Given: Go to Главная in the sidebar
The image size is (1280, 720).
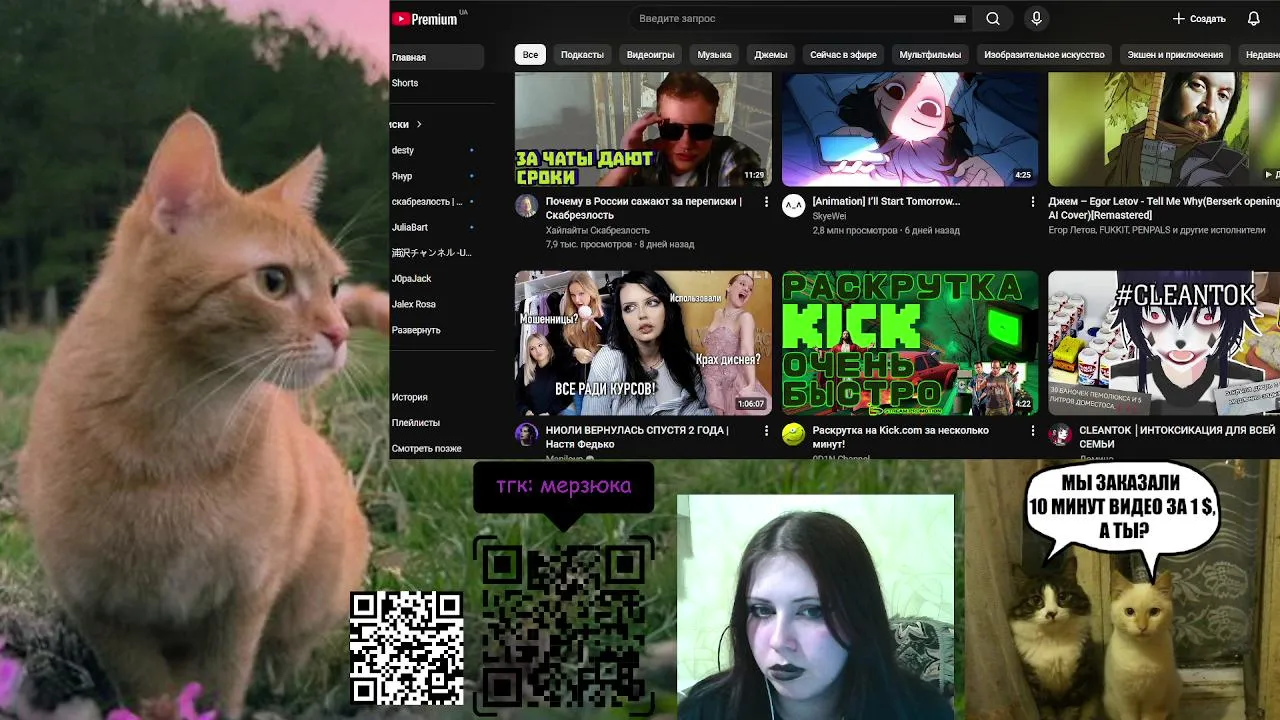Looking at the screenshot, I should tap(437, 57).
